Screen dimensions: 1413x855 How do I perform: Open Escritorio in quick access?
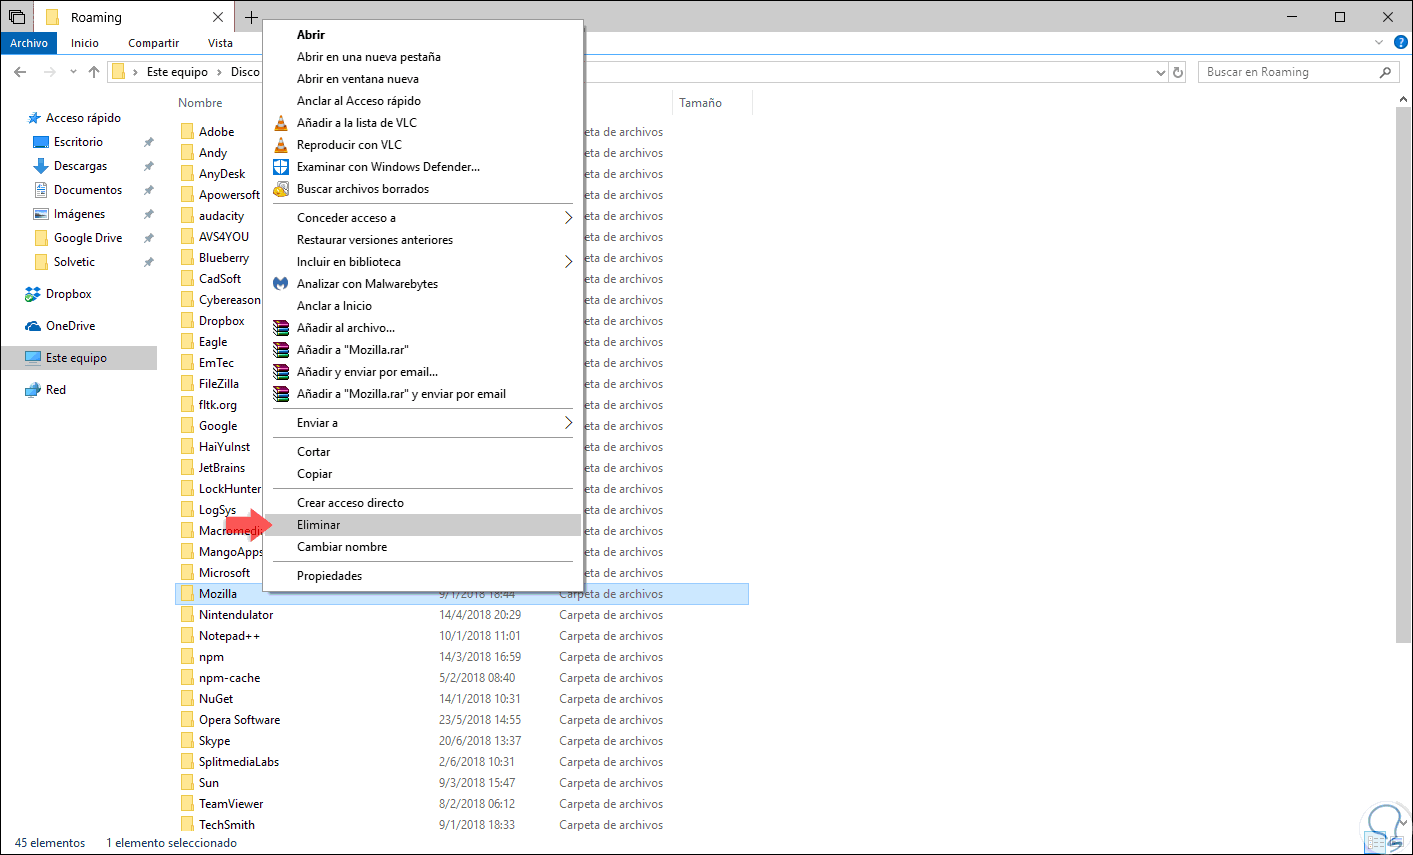pos(78,142)
